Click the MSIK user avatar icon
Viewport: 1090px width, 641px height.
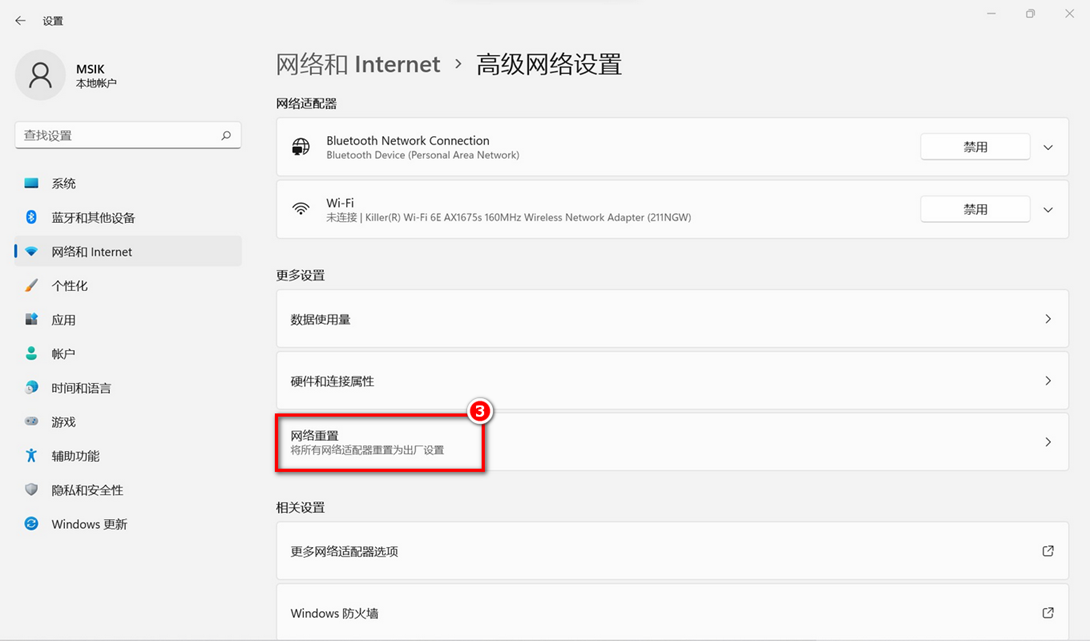[x=41, y=75]
